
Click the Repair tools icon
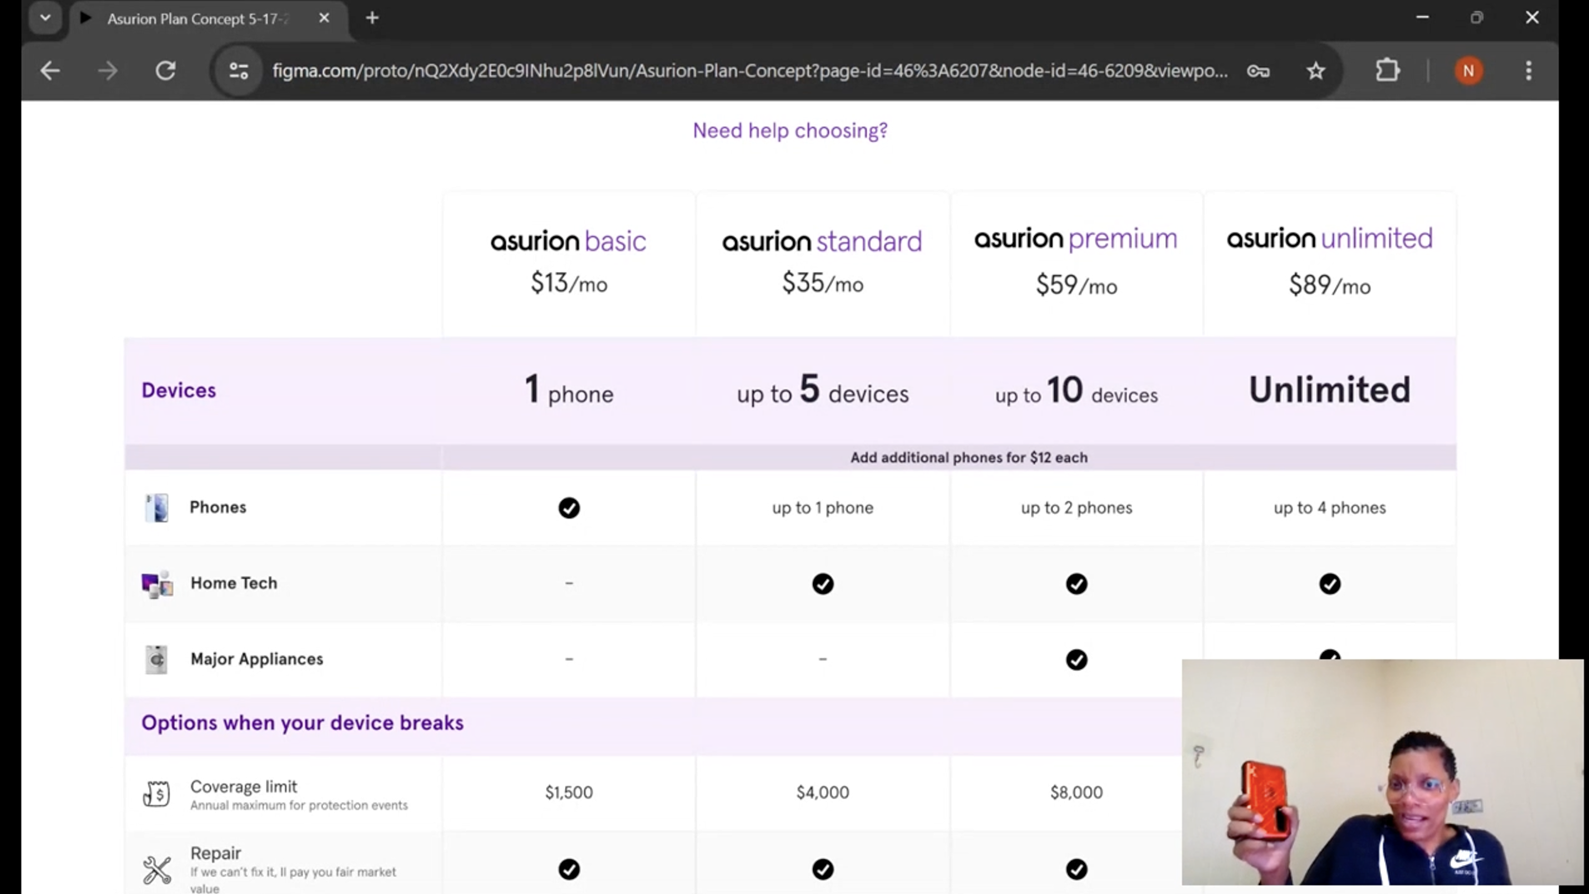tap(157, 869)
